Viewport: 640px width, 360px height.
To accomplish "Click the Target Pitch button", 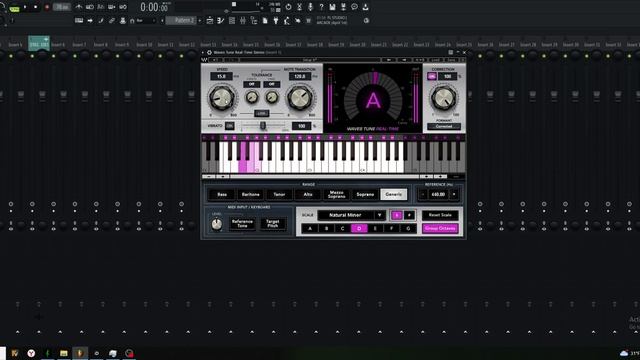I will pos(273,223).
